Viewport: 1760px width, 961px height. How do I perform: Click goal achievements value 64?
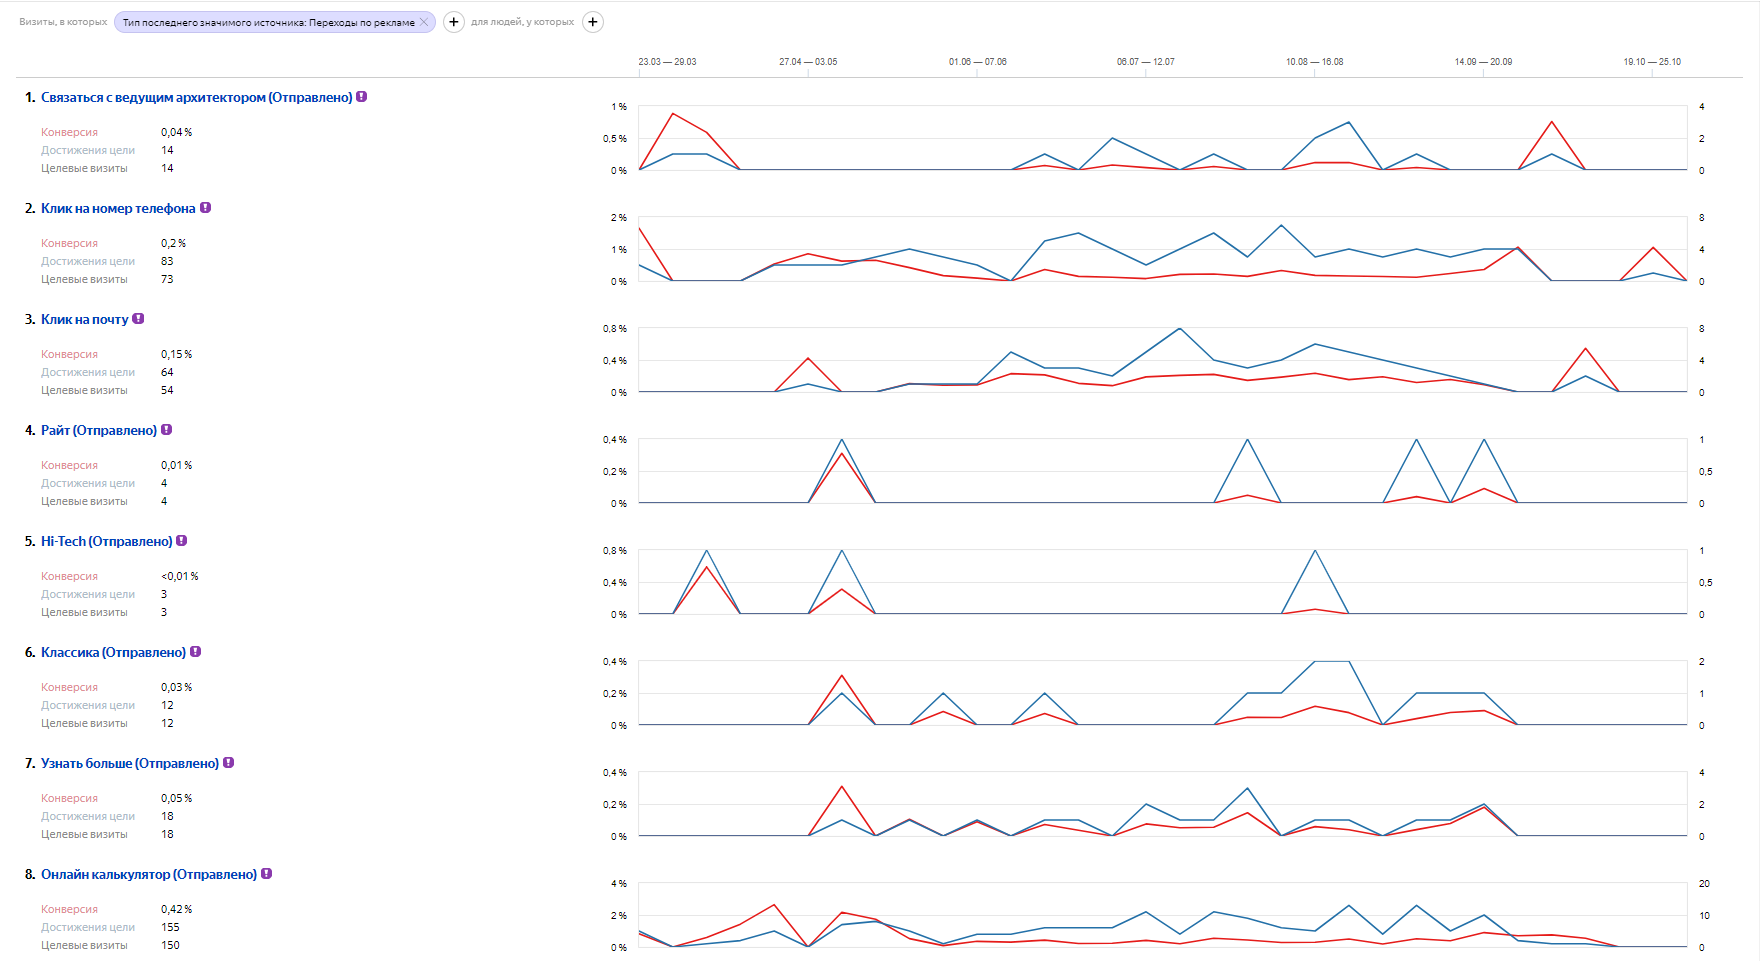[x=167, y=372]
